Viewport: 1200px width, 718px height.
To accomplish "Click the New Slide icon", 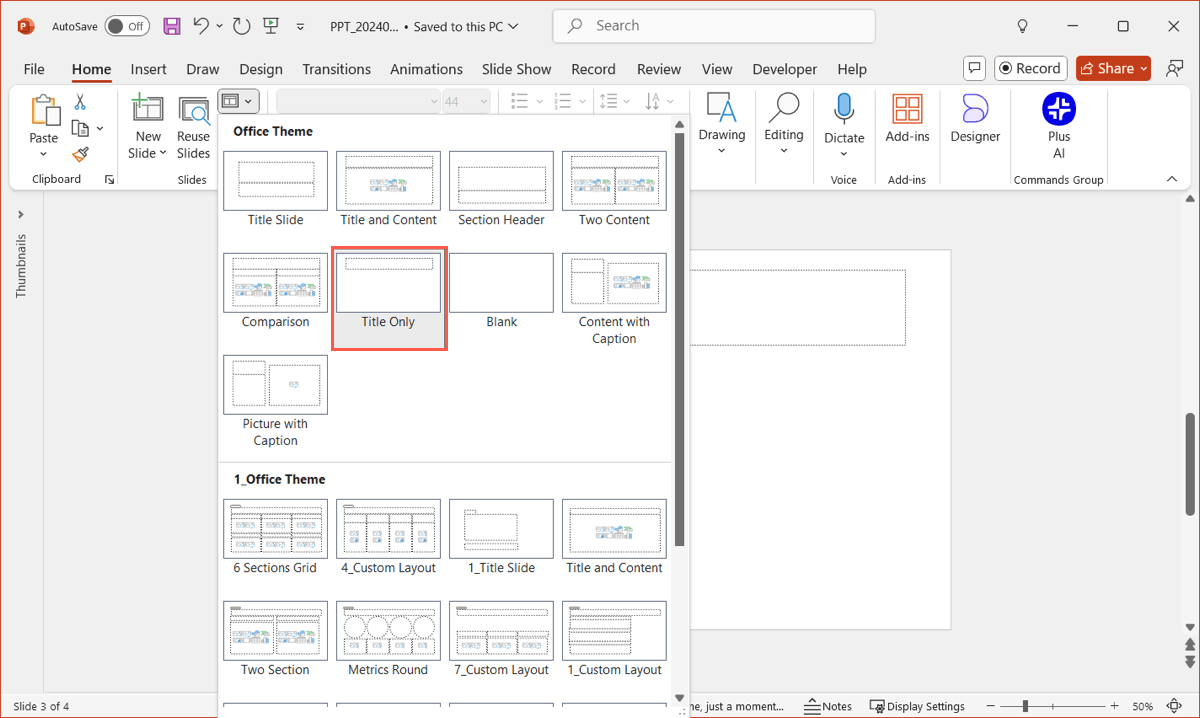I will (x=147, y=109).
